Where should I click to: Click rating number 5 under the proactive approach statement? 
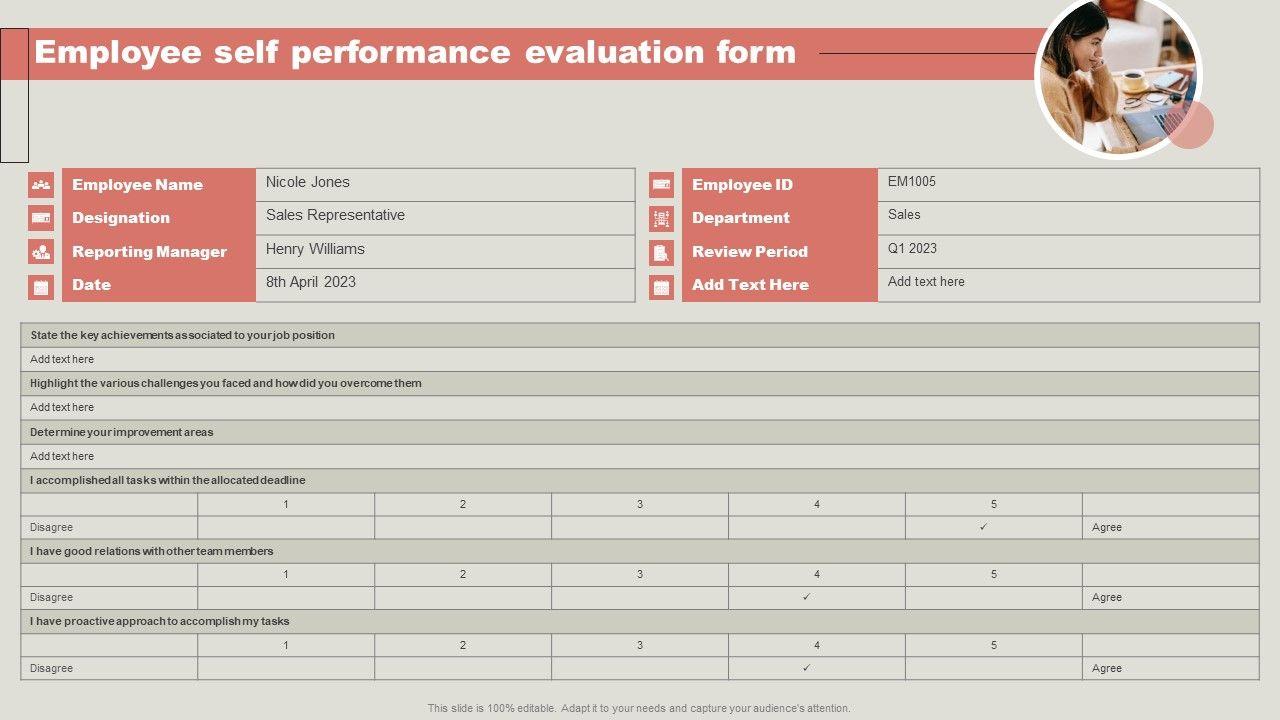pyautogui.click(x=994, y=645)
